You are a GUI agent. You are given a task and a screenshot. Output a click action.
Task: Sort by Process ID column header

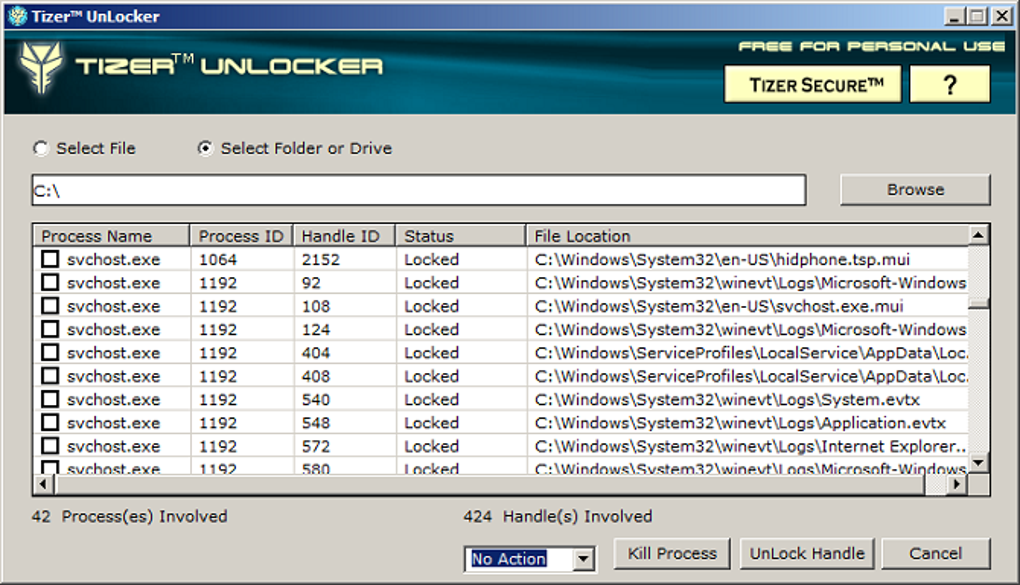point(241,236)
